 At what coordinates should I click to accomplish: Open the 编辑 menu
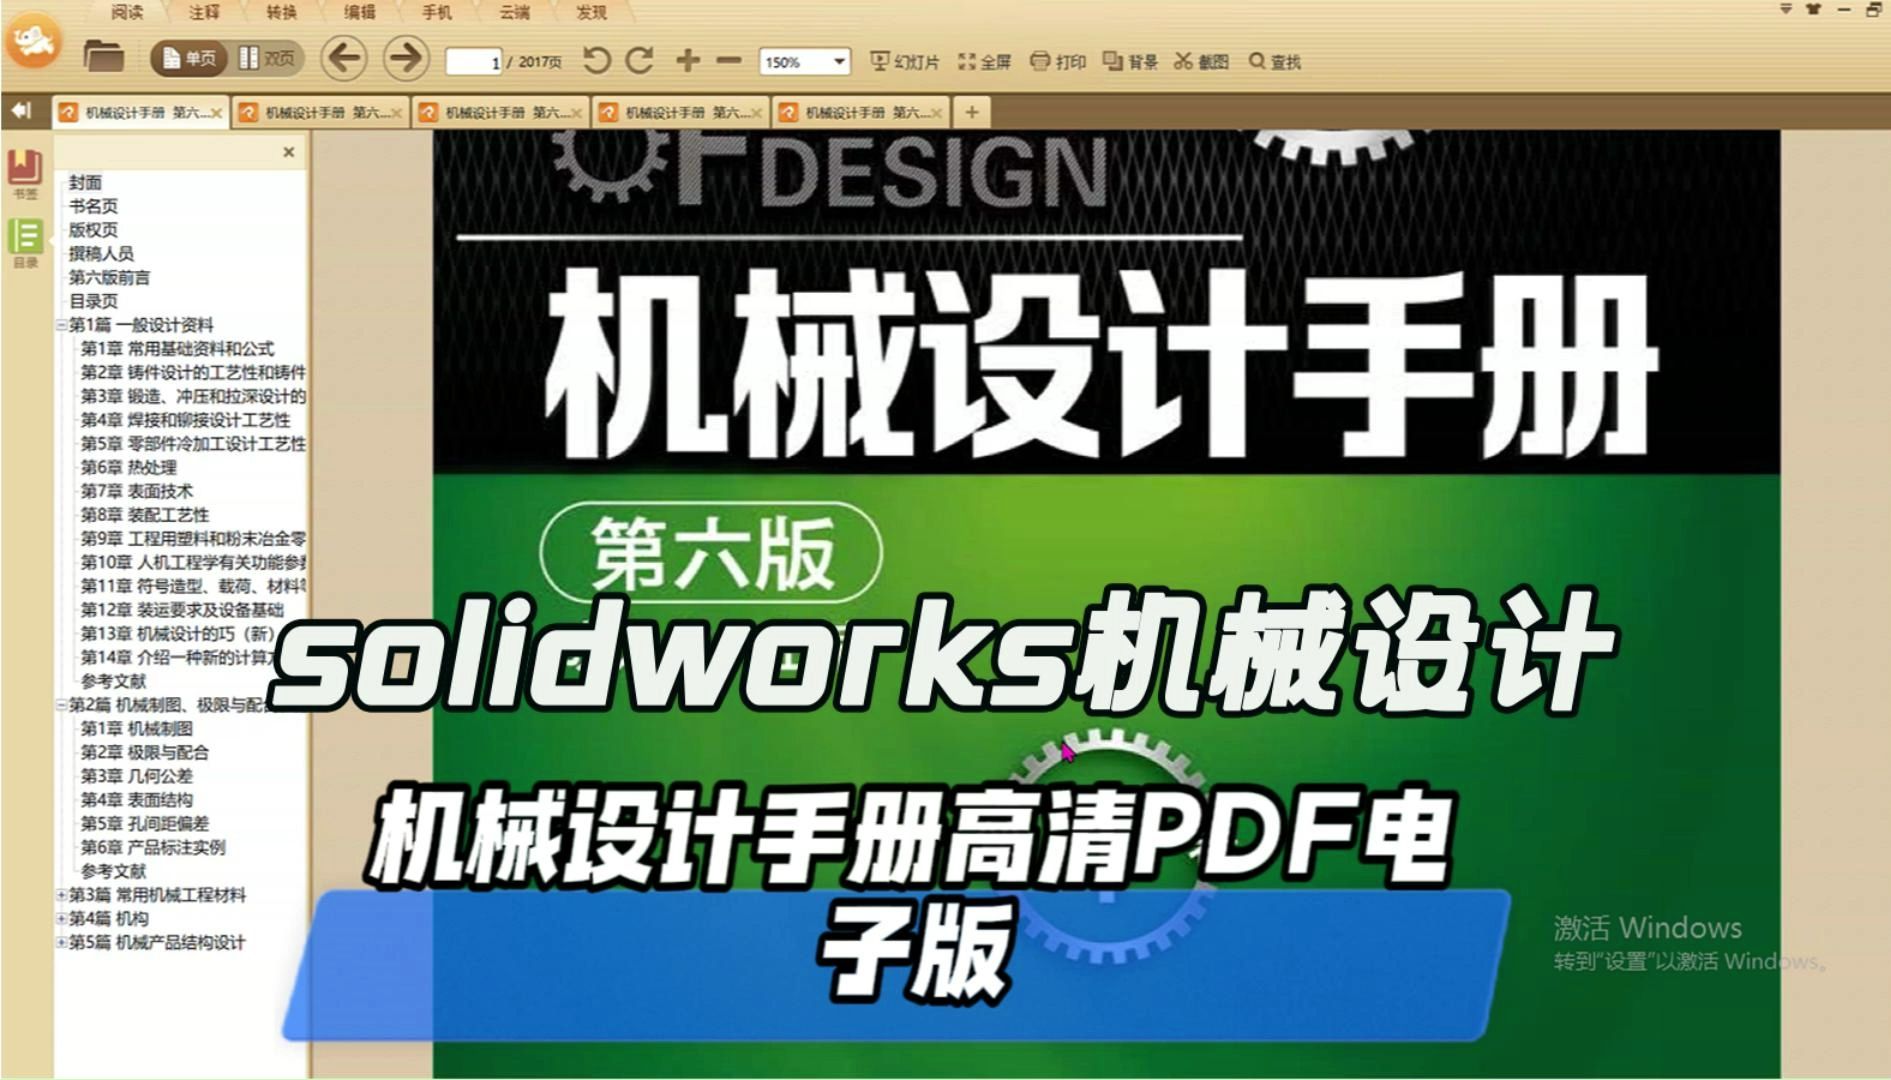360,12
